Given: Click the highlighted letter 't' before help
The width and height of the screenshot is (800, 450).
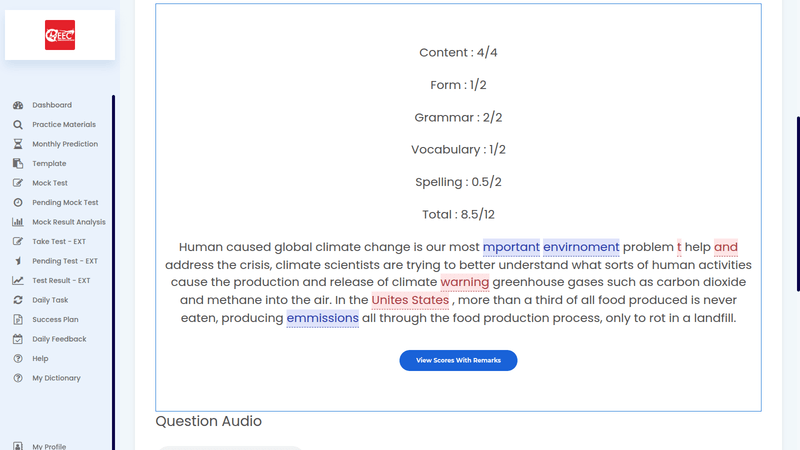Looking at the screenshot, I should pos(679,247).
